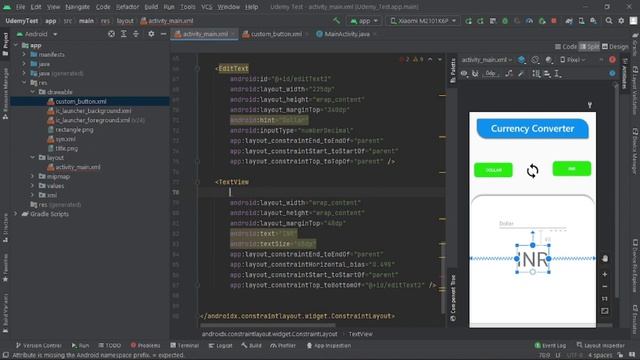Open the Navigate menu
Screen dimensions: 640x360
click(77, 7)
